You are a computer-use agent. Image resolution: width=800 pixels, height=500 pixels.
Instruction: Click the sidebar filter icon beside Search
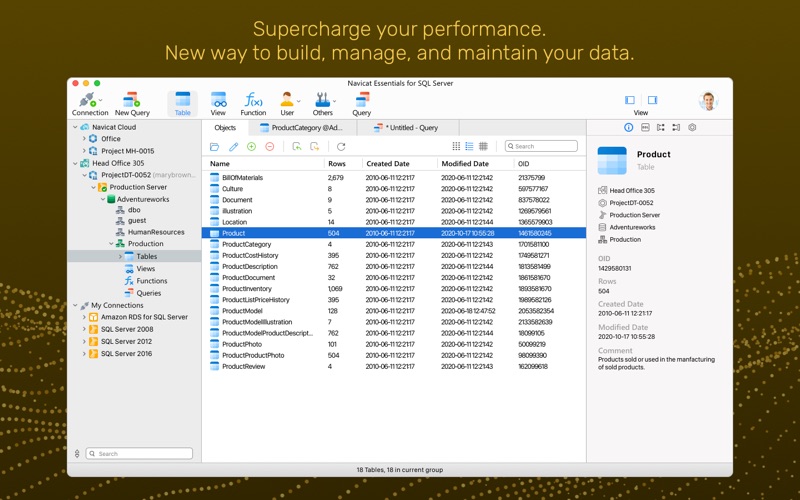point(77,453)
